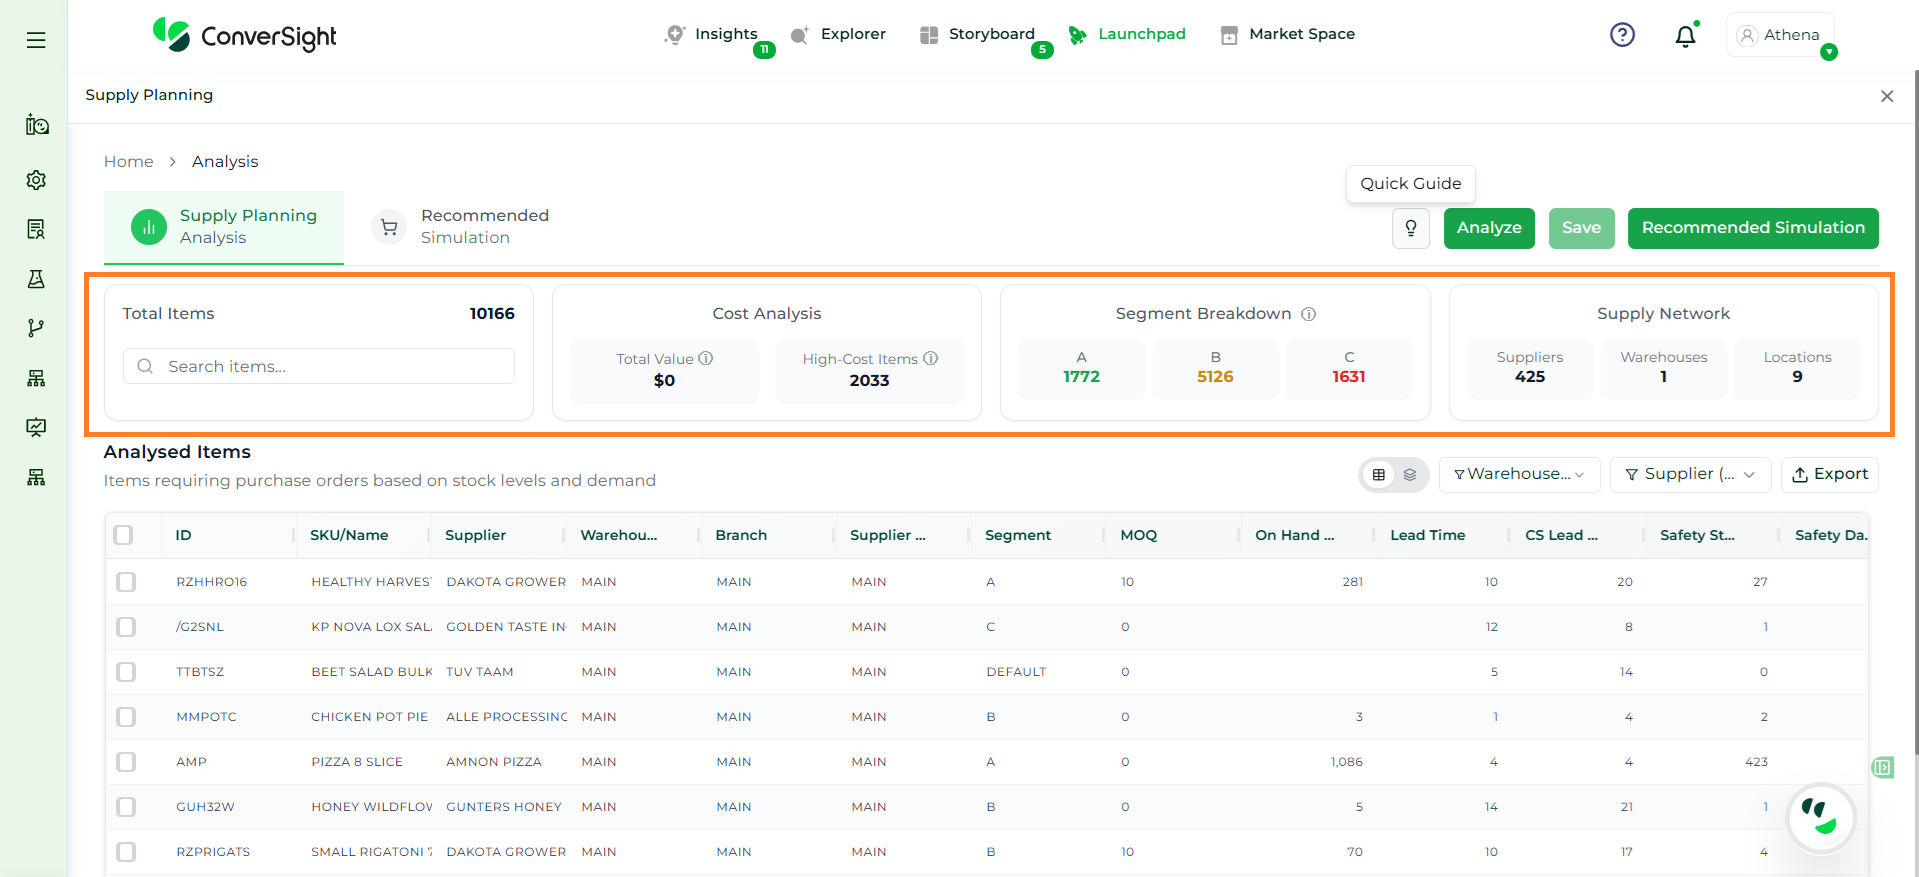The height and width of the screenshot is (877, 1919).
Task: Toggle the select-all header checkbox
Action: [x=123, y=535]
